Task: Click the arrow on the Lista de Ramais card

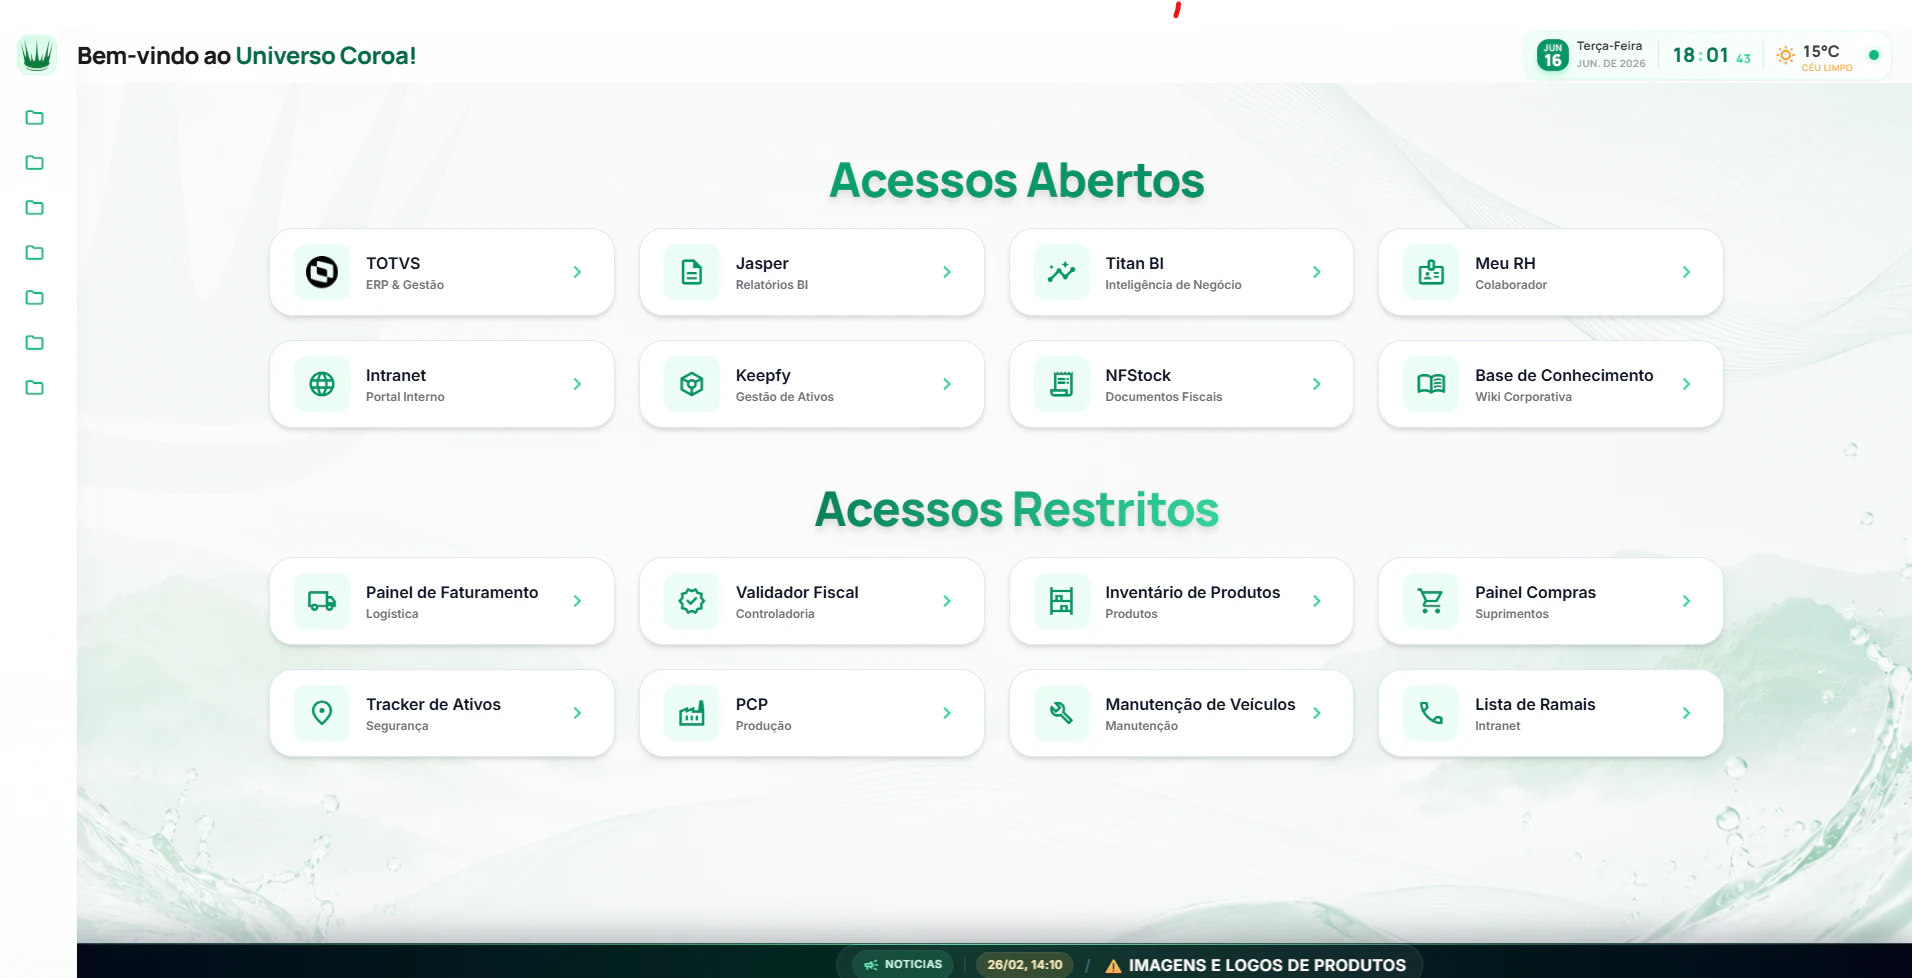Action: (x=1686, y=713)
